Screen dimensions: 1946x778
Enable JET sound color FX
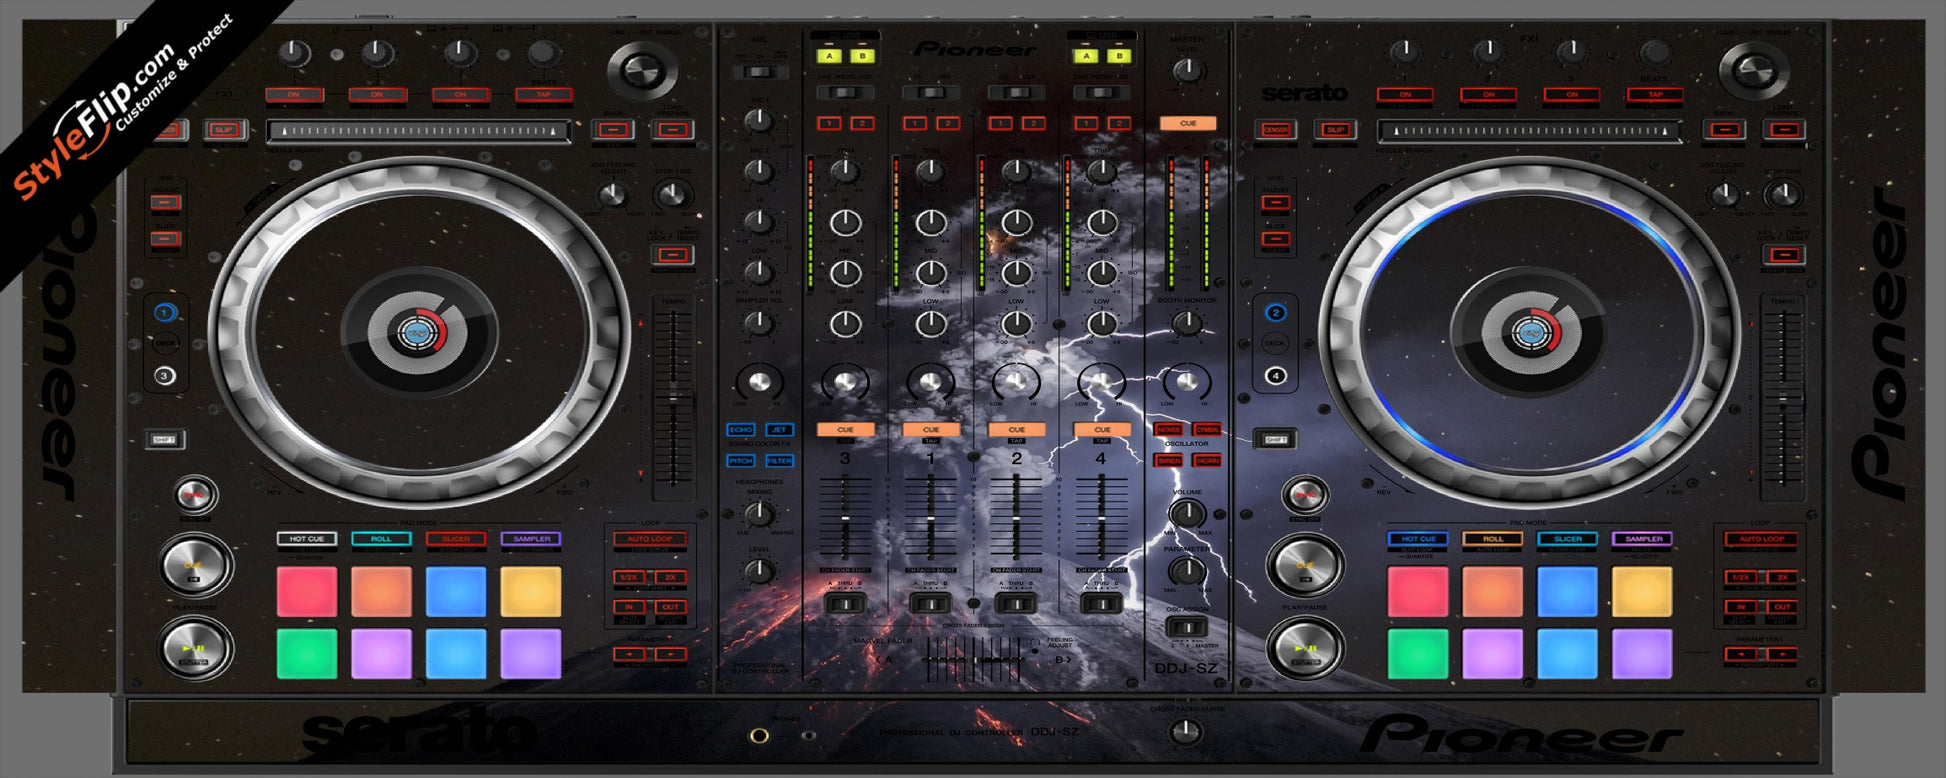click(779, 430)
